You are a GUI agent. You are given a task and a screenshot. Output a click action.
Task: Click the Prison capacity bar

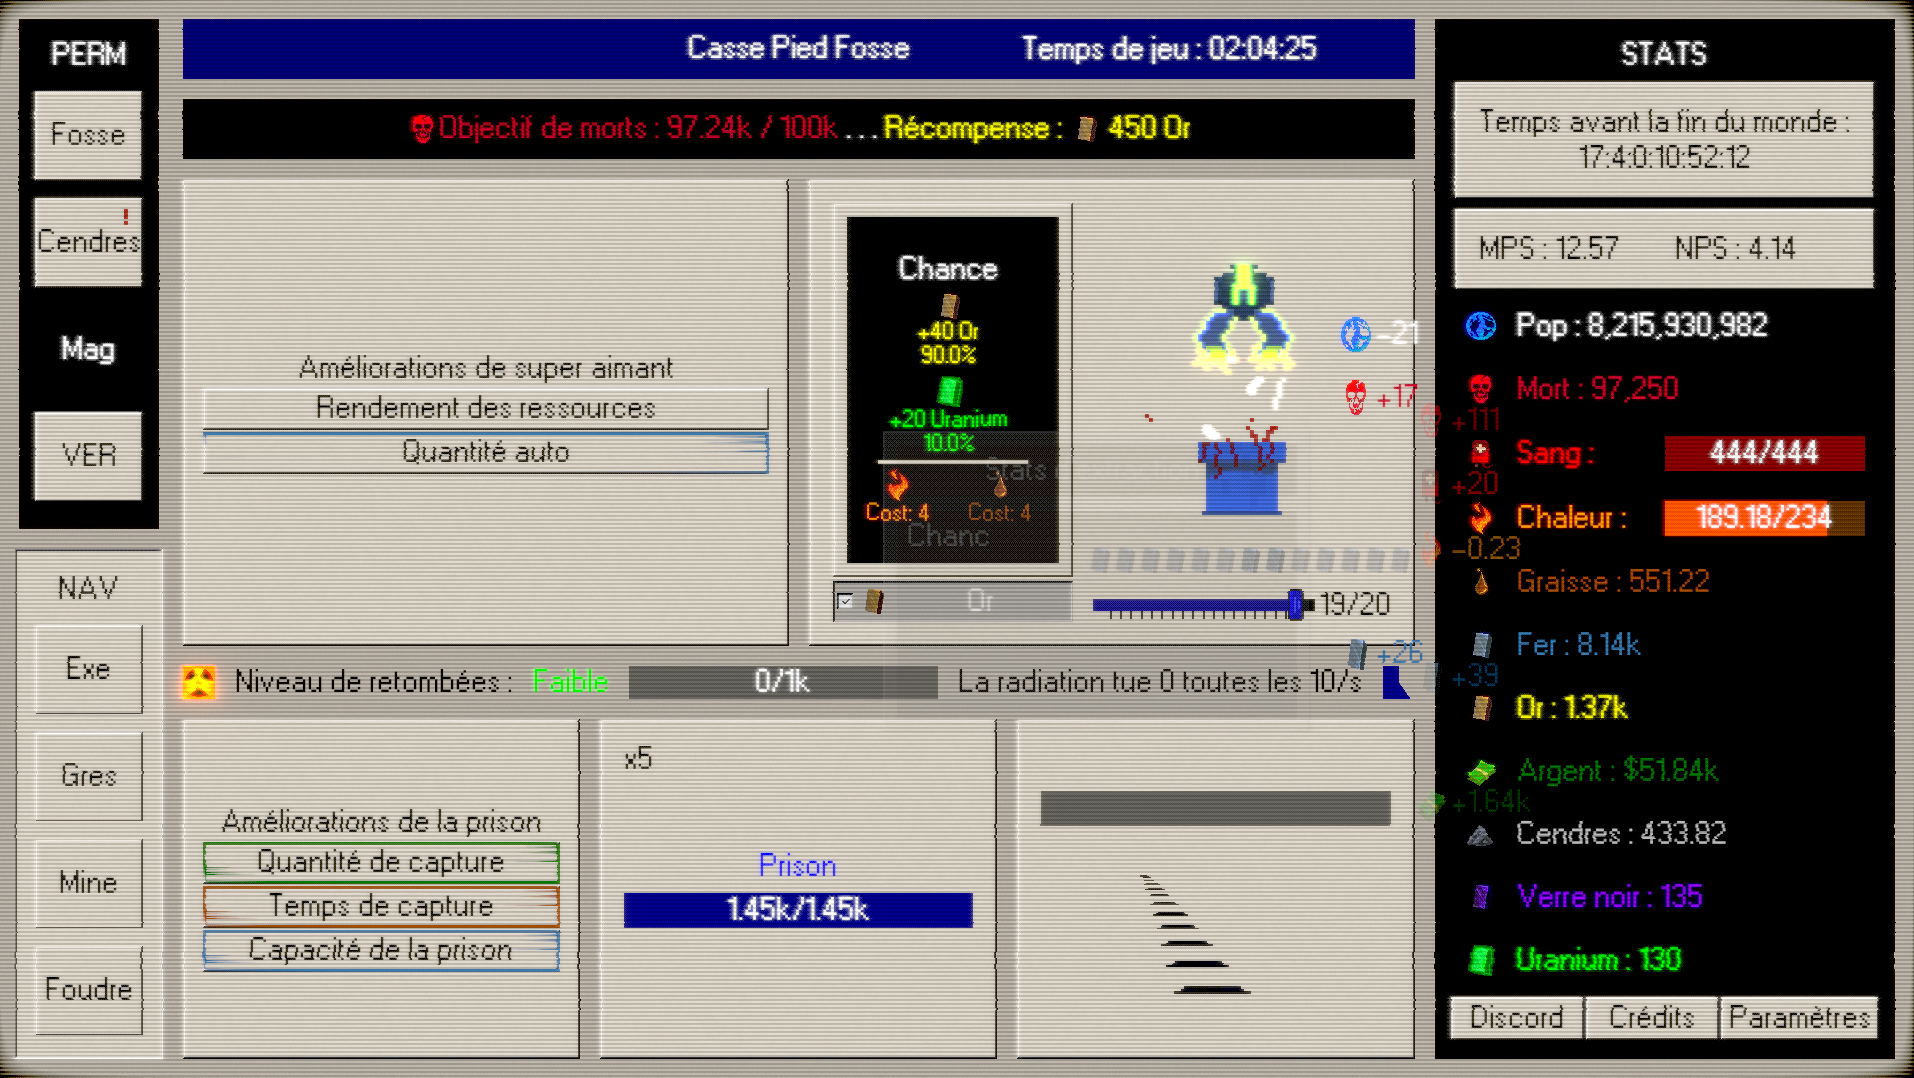(x=797, y=910)
